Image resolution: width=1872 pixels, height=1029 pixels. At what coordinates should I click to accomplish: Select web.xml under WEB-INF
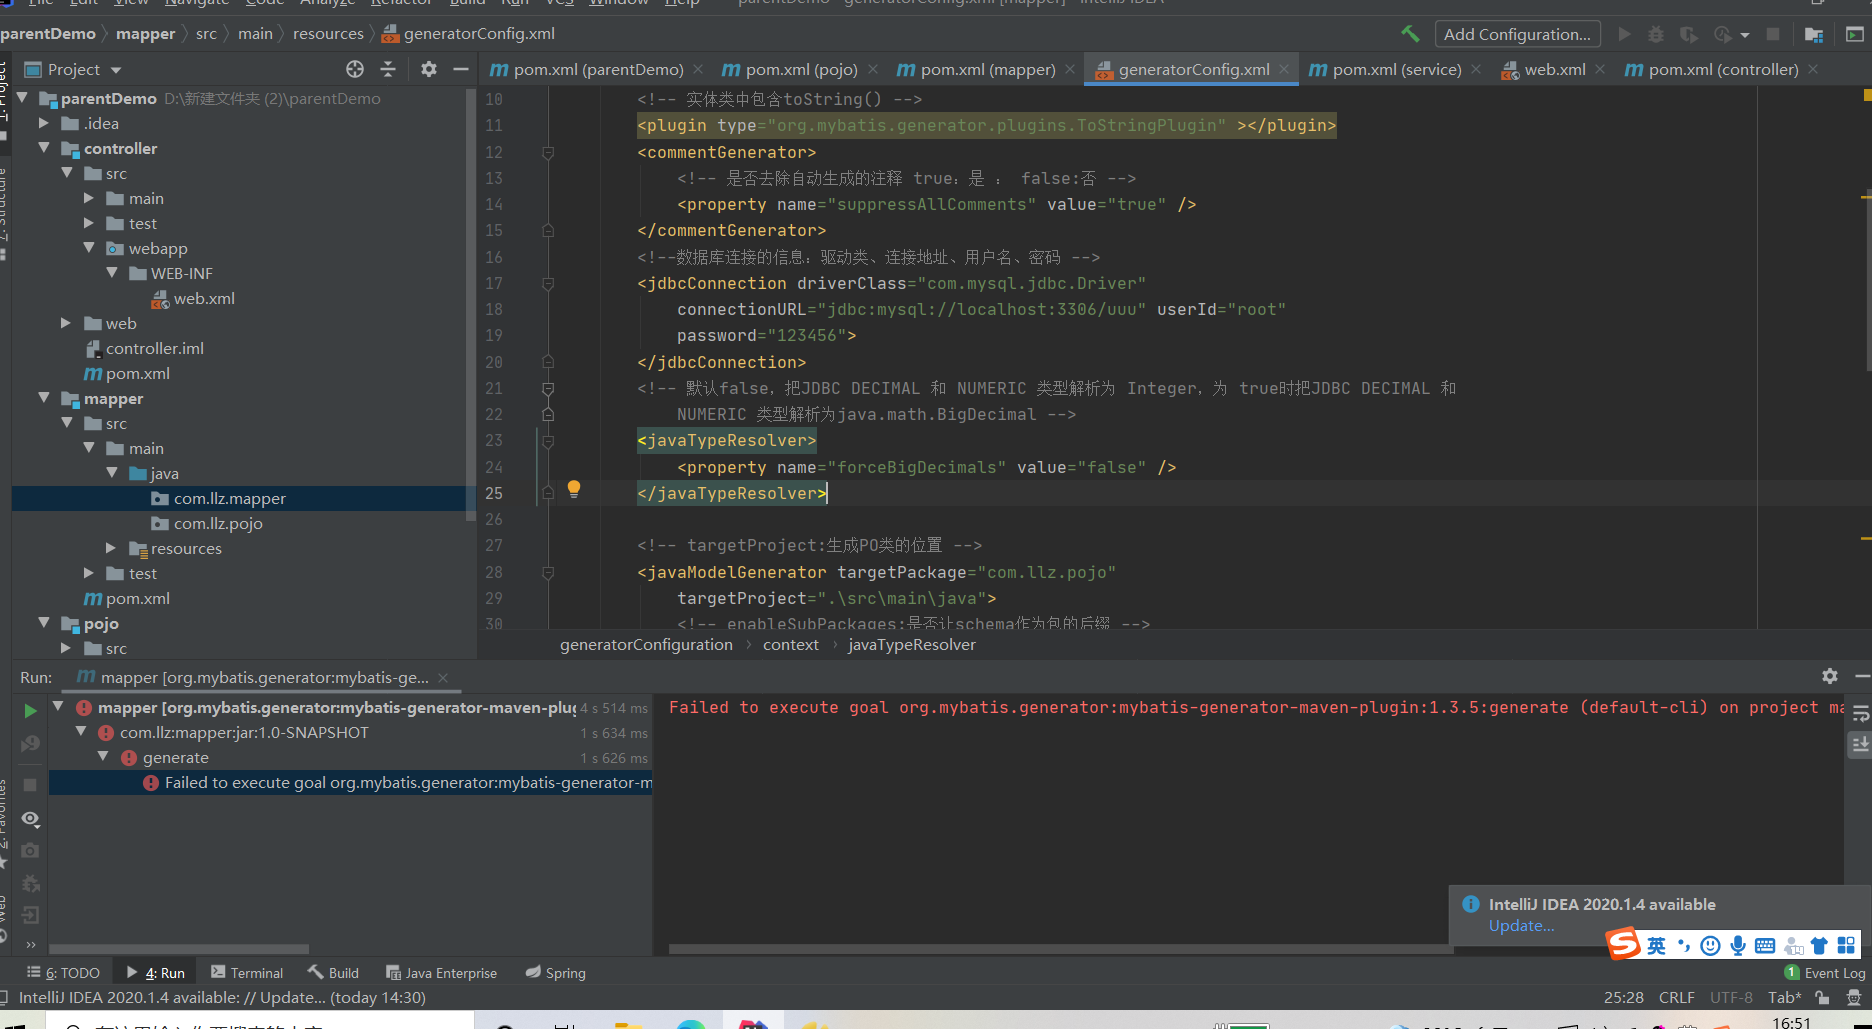coord(204,298)
